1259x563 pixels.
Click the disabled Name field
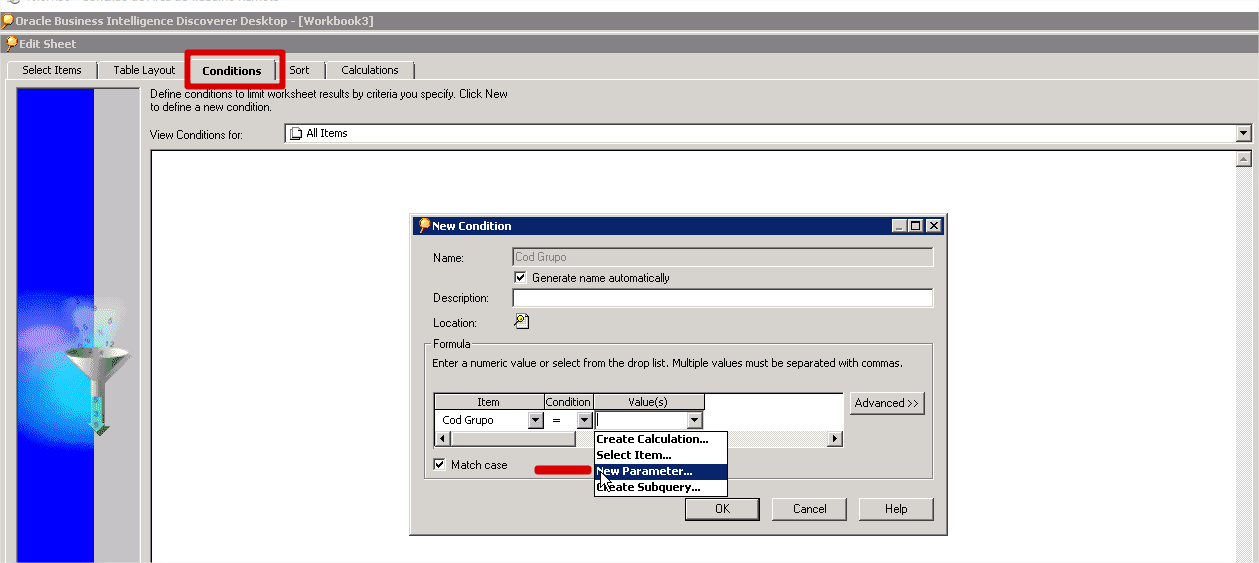722,257
